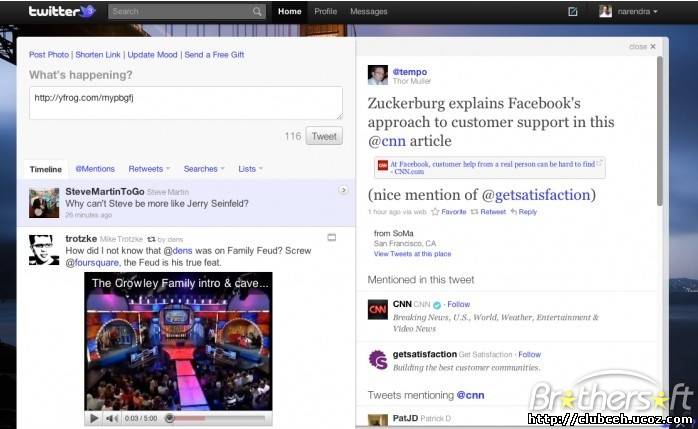The height and width of the screenshot is (429, 698).
Task: Click in the What's happening text box
Action: 186,103
